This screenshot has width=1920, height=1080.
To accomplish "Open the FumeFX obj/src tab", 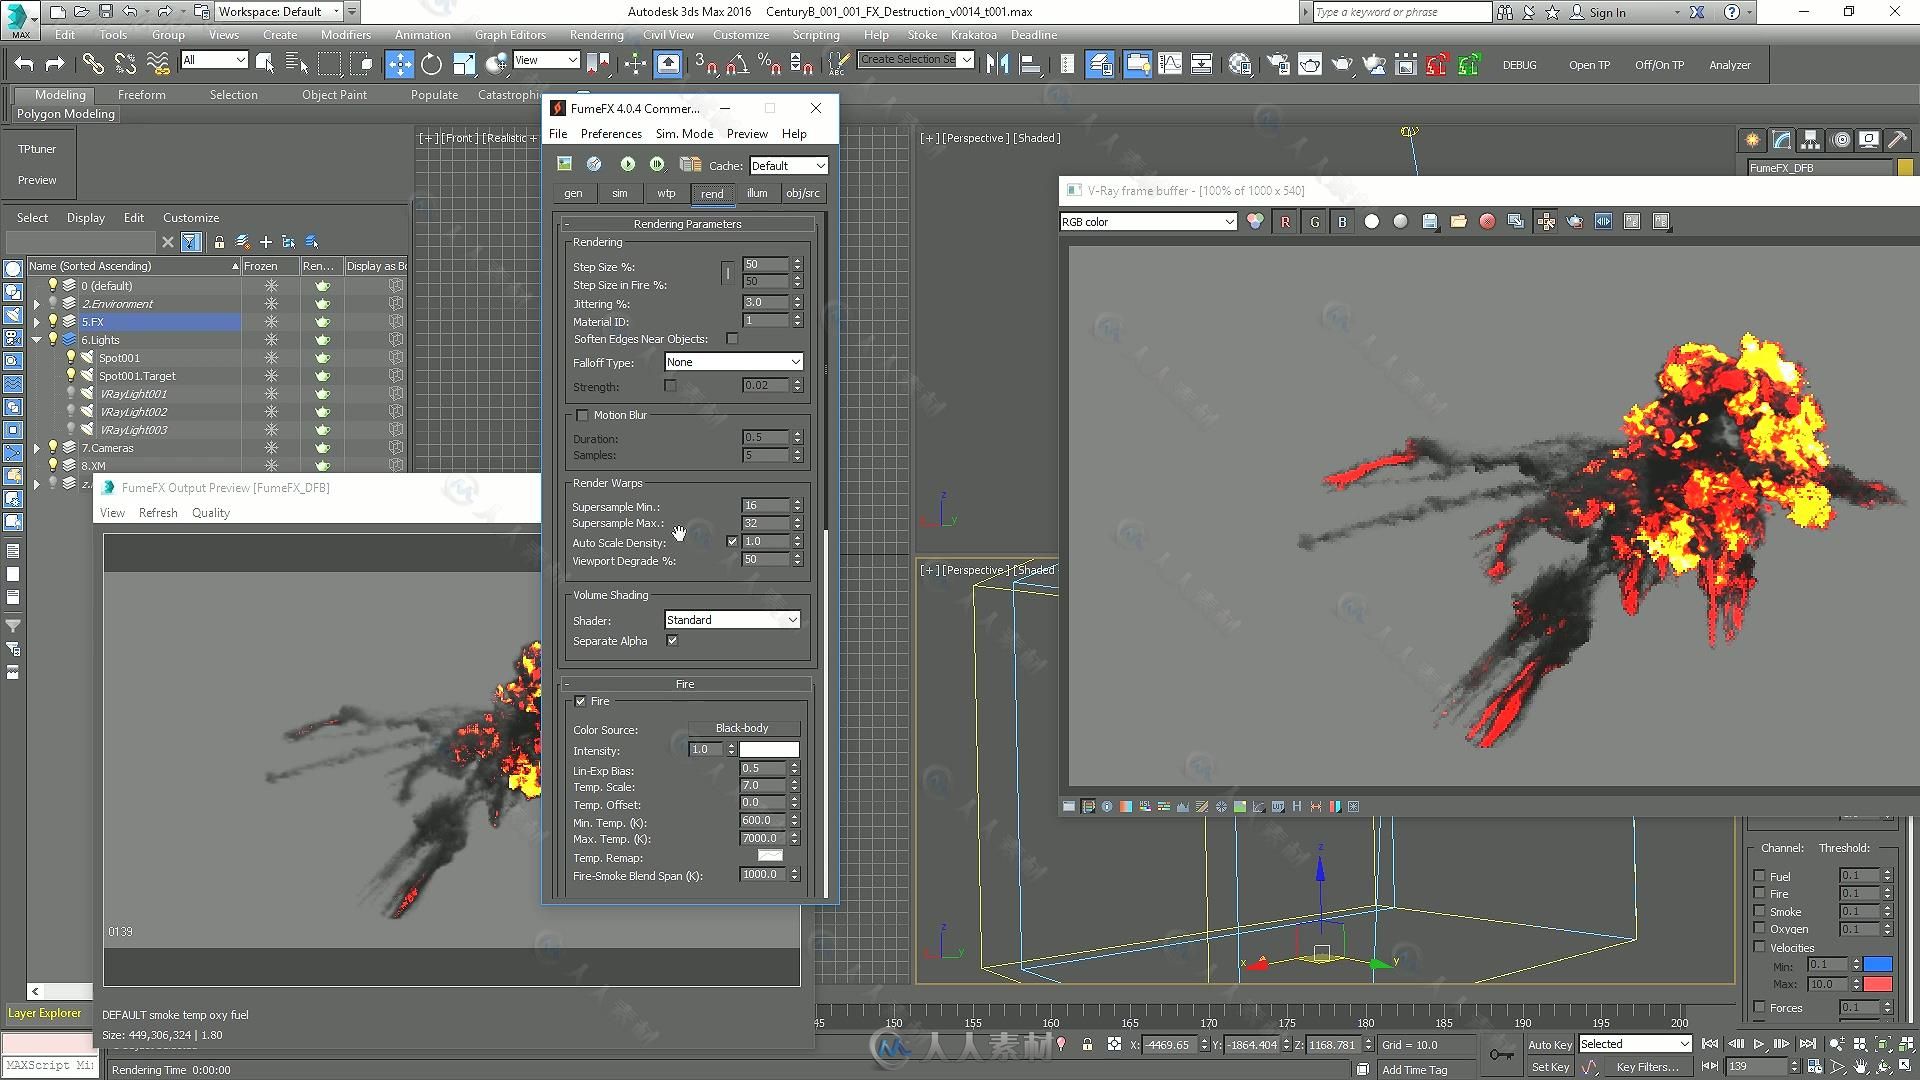I will [x=803, y=193].
